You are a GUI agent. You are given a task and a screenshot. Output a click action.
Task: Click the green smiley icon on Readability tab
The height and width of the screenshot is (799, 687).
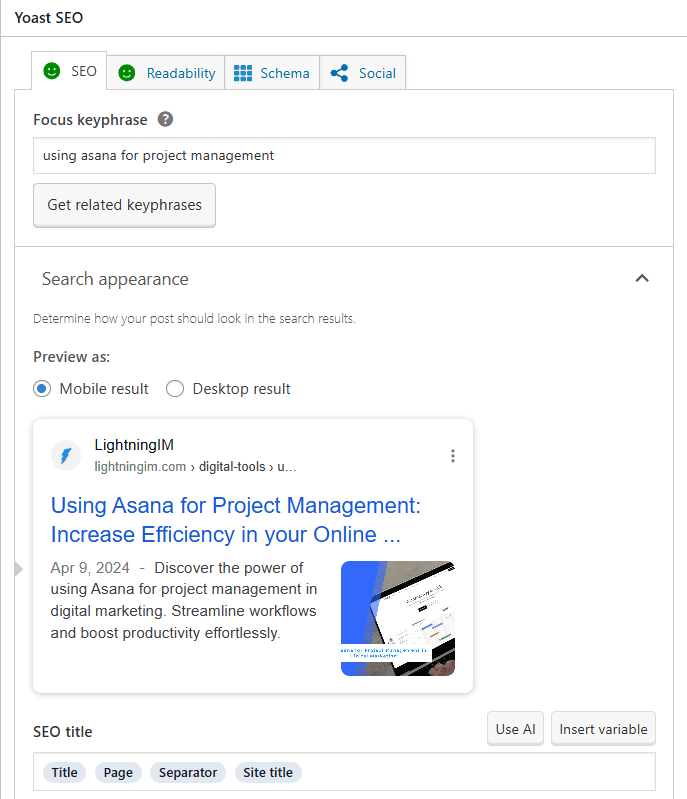(x=126, y=73)
